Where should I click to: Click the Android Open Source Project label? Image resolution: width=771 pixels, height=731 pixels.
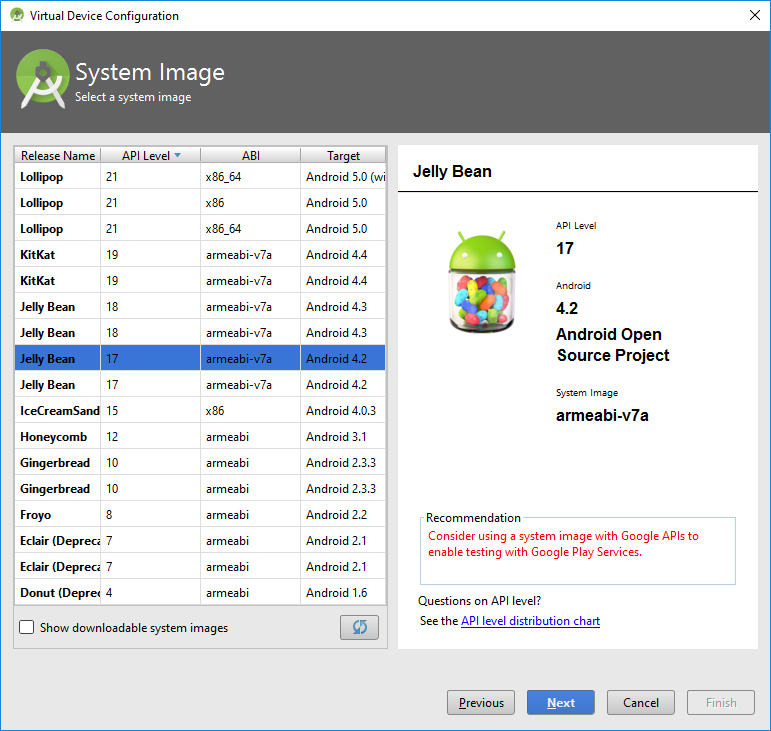click(613, 345)
